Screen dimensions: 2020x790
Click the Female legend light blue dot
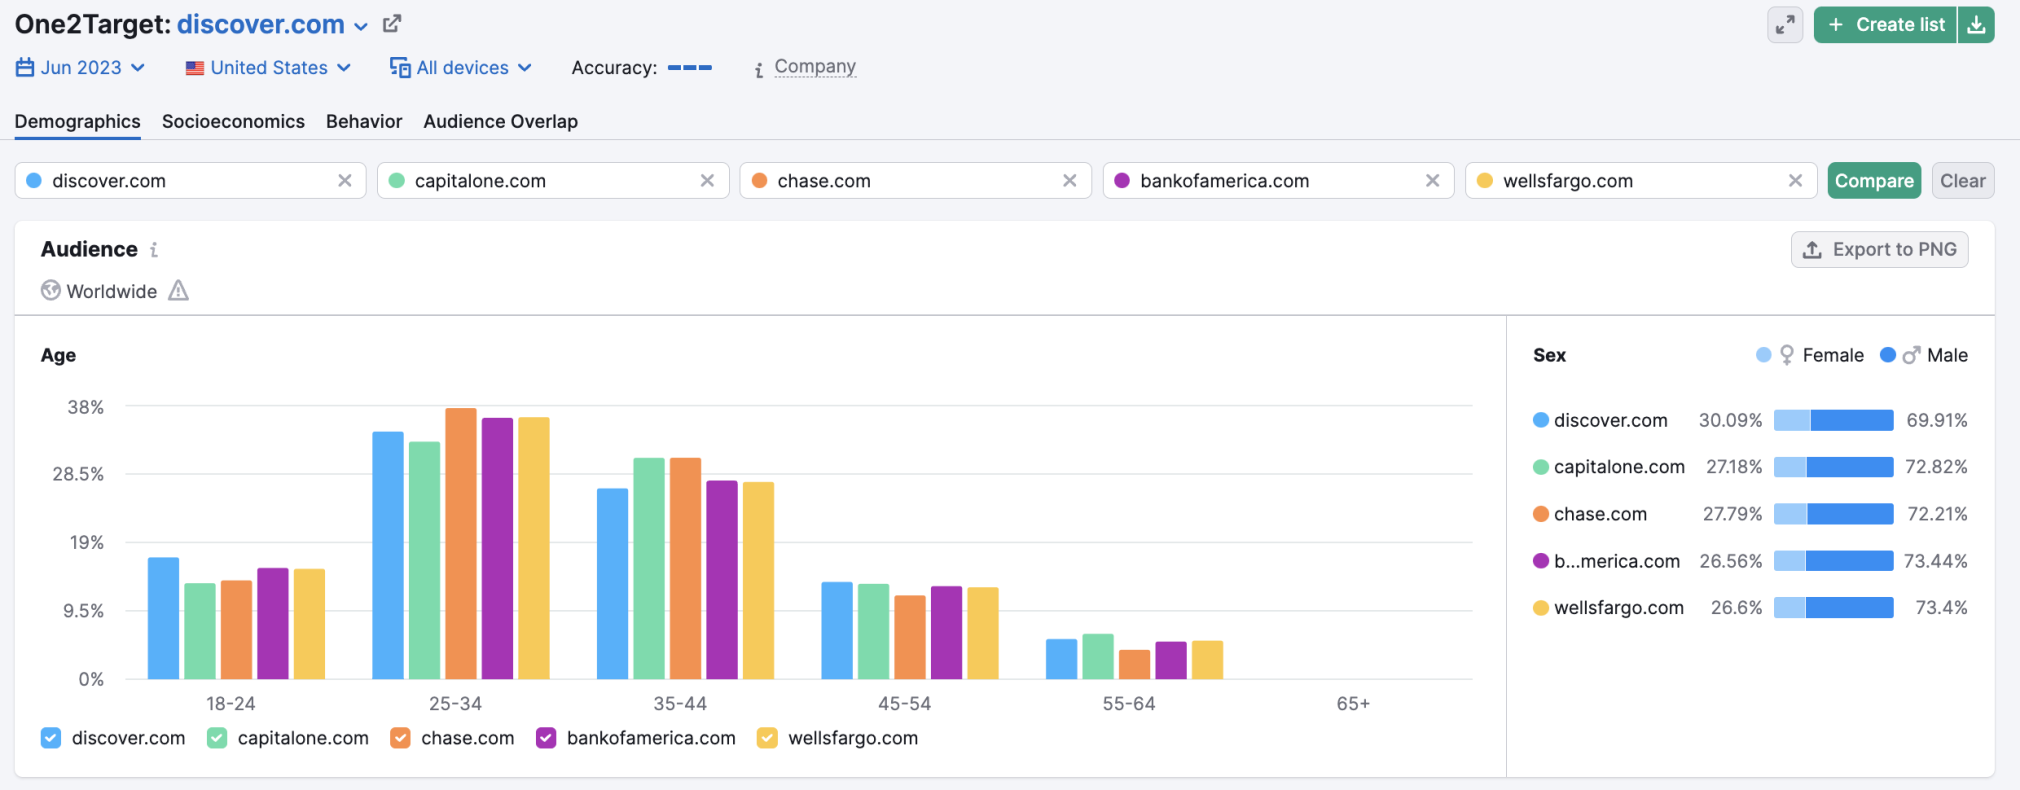click(x=1764, y=355)
